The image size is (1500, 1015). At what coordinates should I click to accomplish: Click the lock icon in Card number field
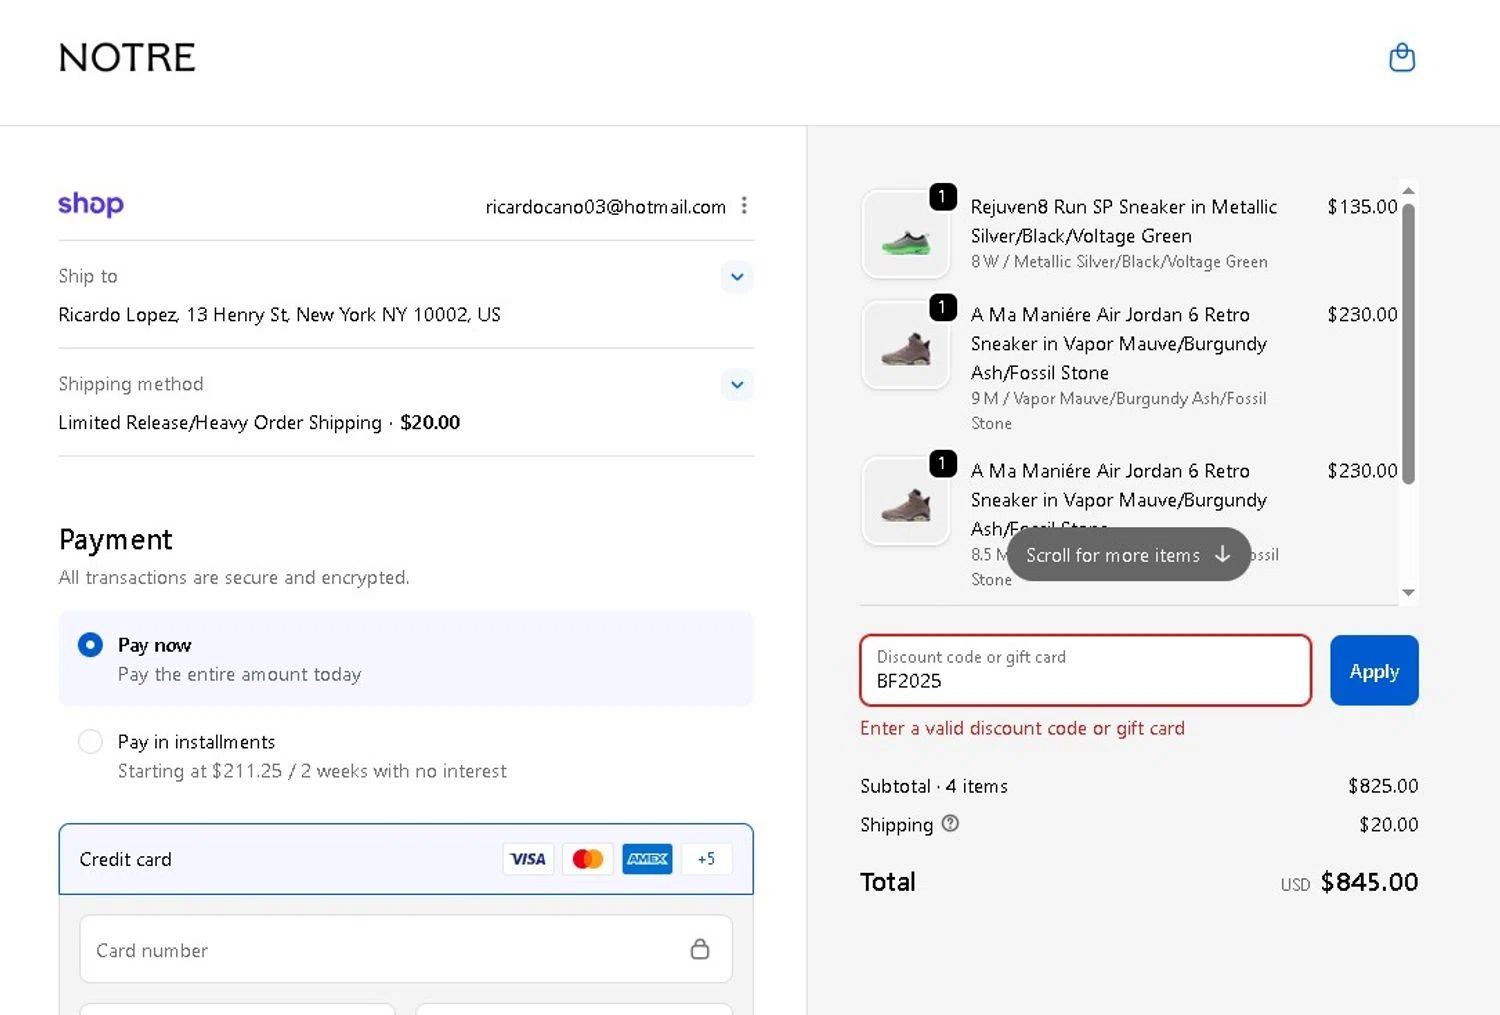pyautogui.click(x=700, y=949)
